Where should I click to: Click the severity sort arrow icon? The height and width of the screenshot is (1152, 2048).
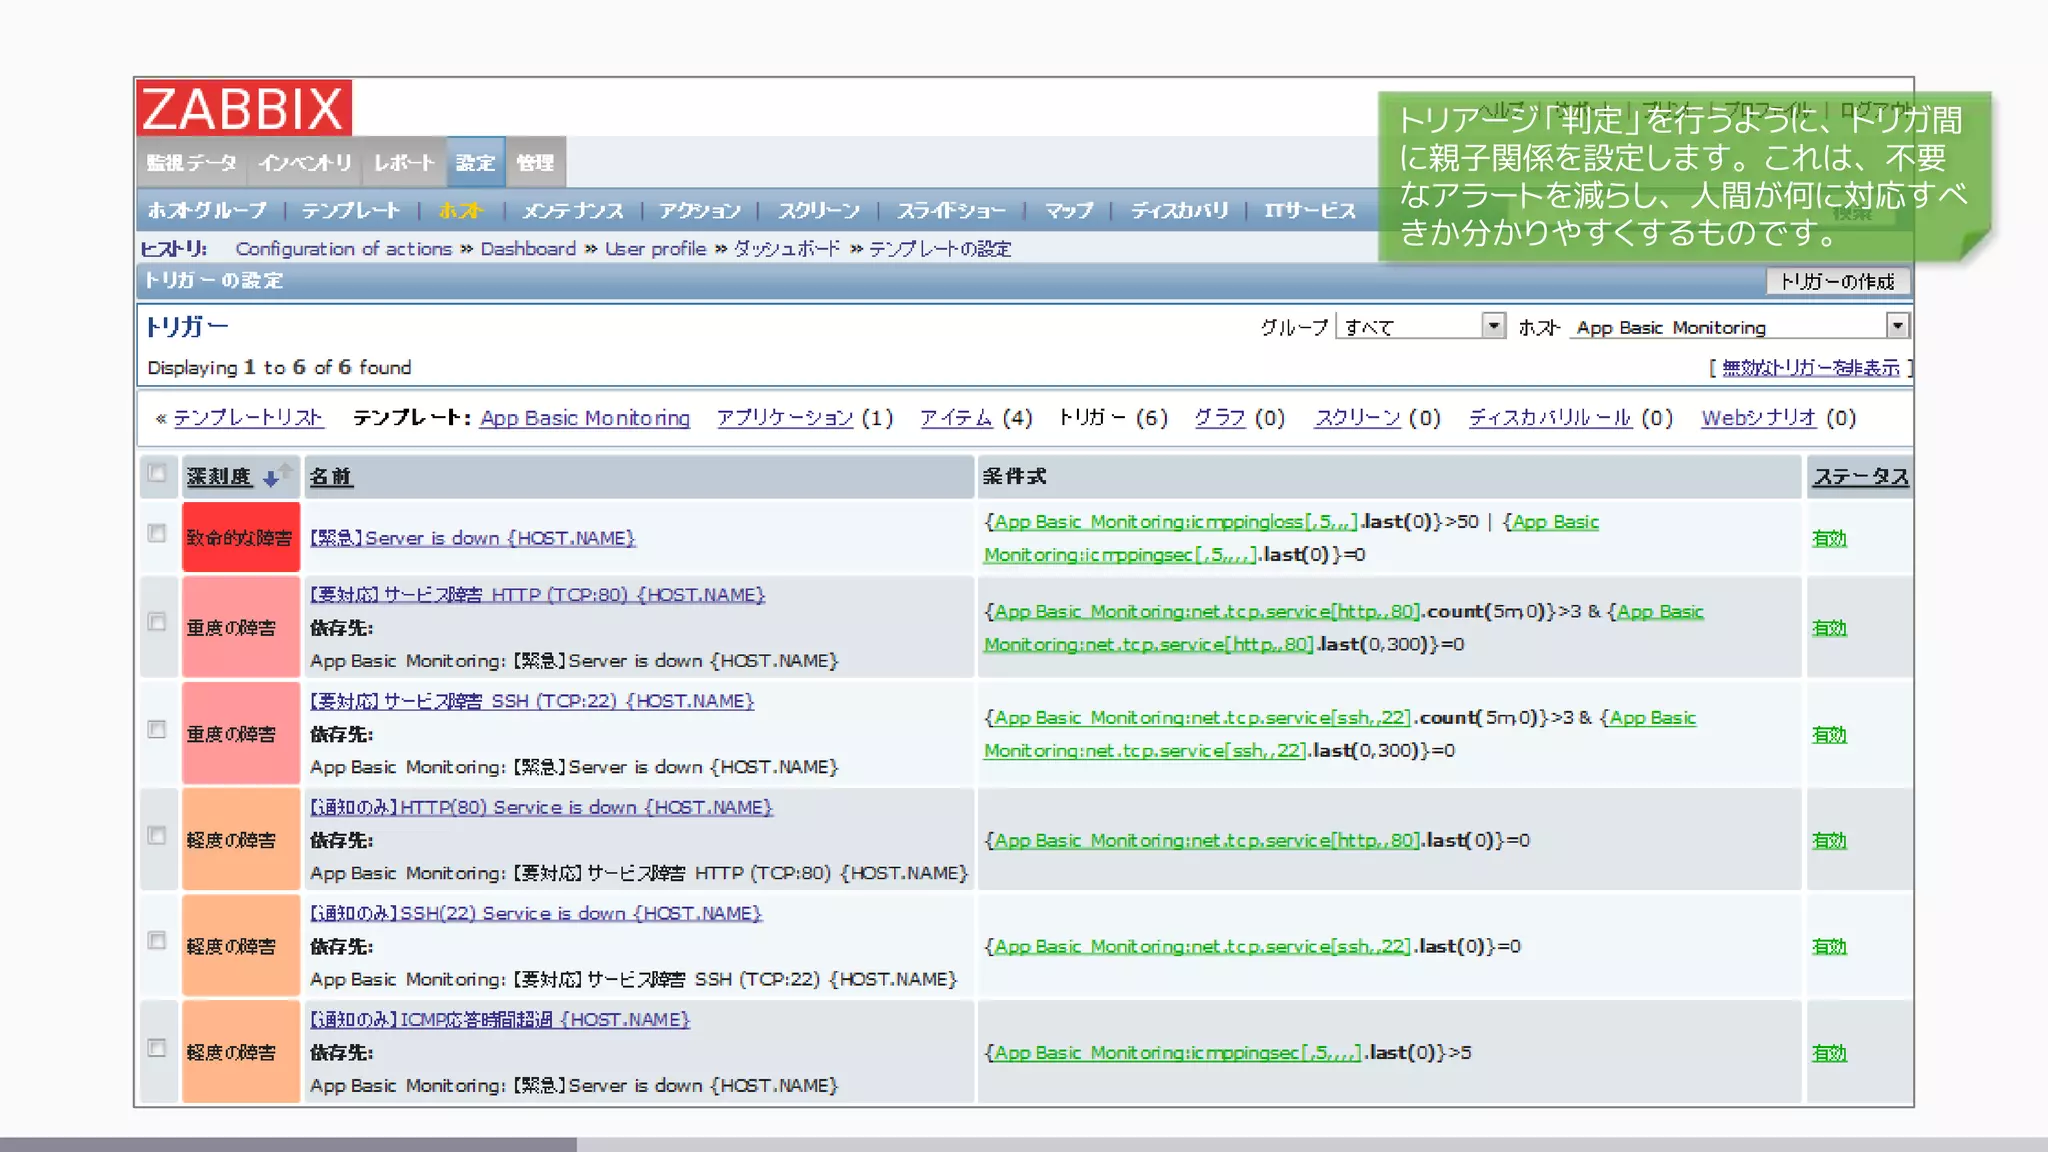tap(271, 478)
